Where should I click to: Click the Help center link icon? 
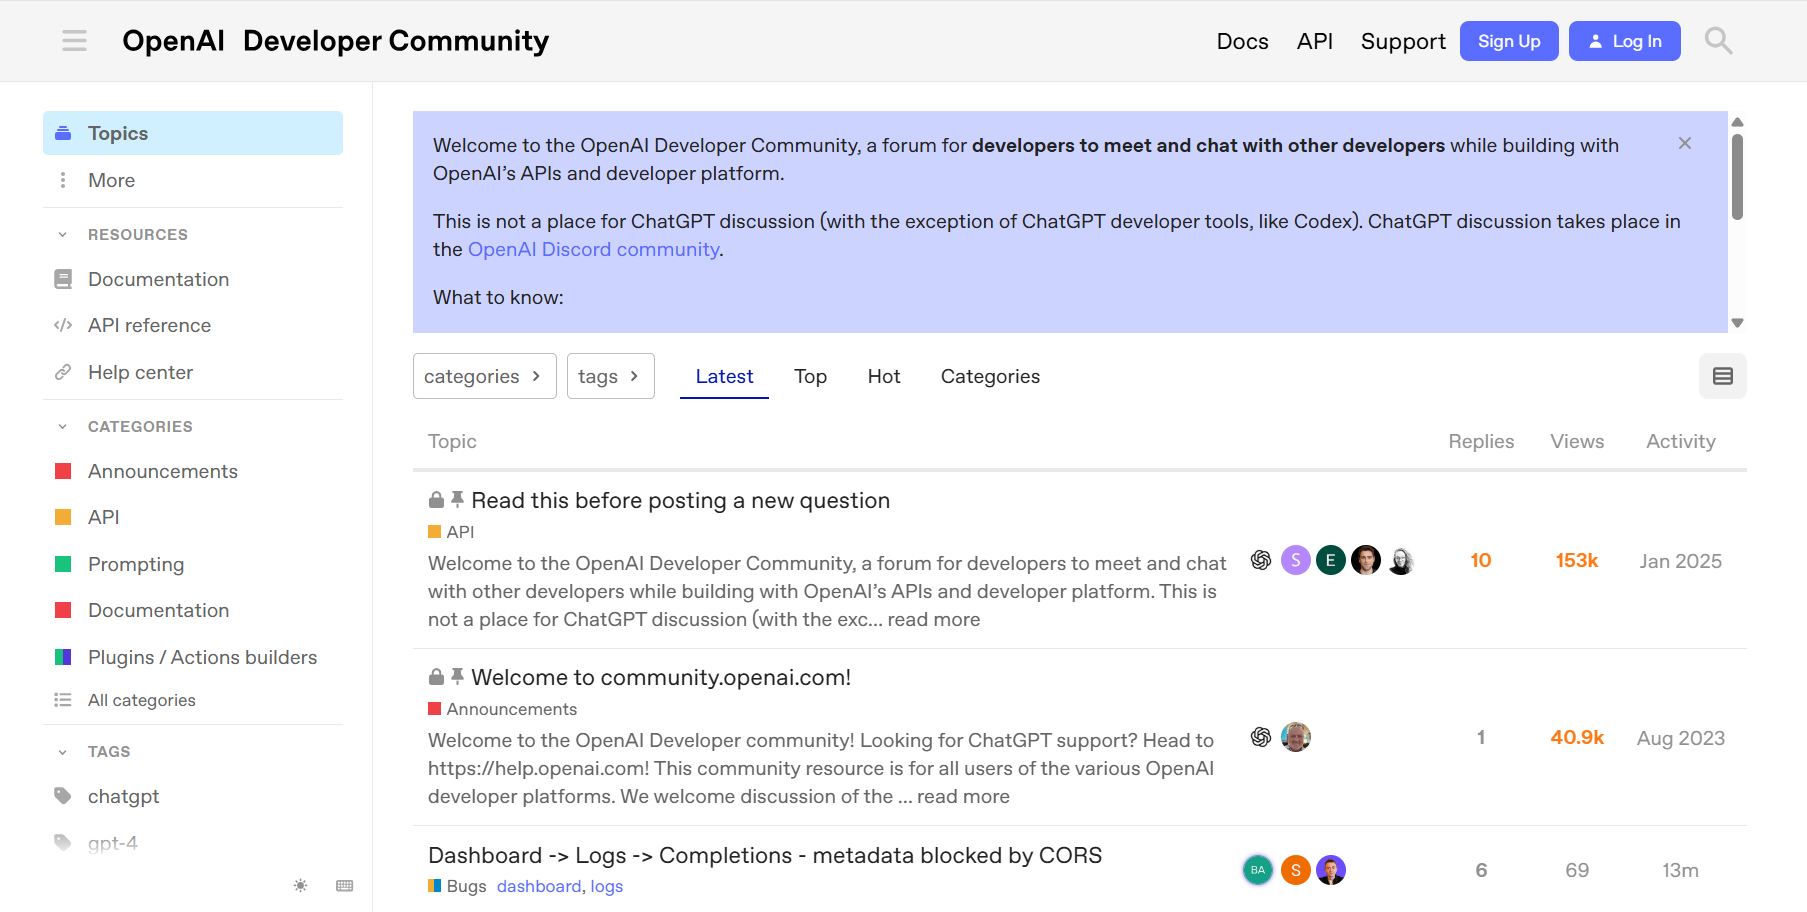(63, 372)
